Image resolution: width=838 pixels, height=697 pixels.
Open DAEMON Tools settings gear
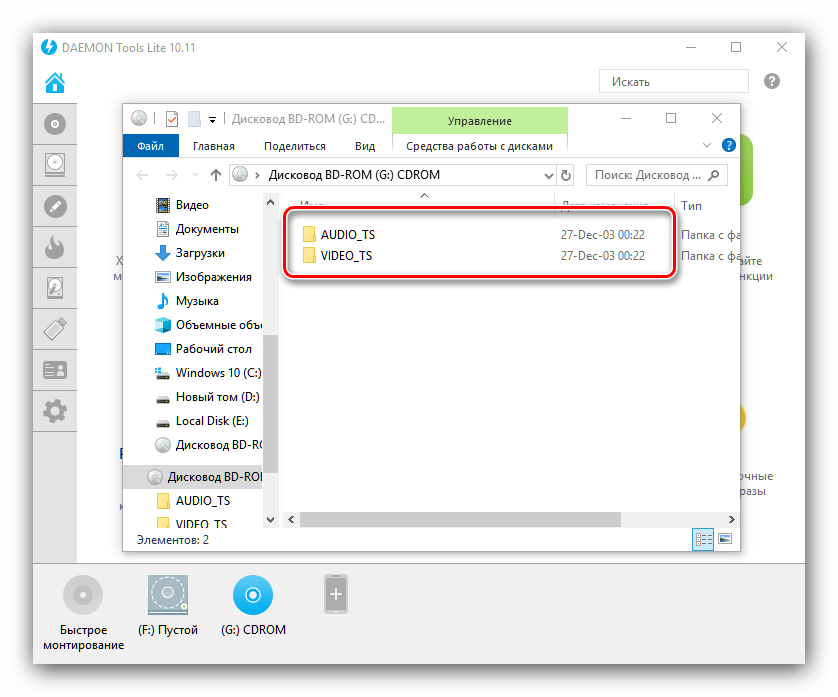point(55,409)
